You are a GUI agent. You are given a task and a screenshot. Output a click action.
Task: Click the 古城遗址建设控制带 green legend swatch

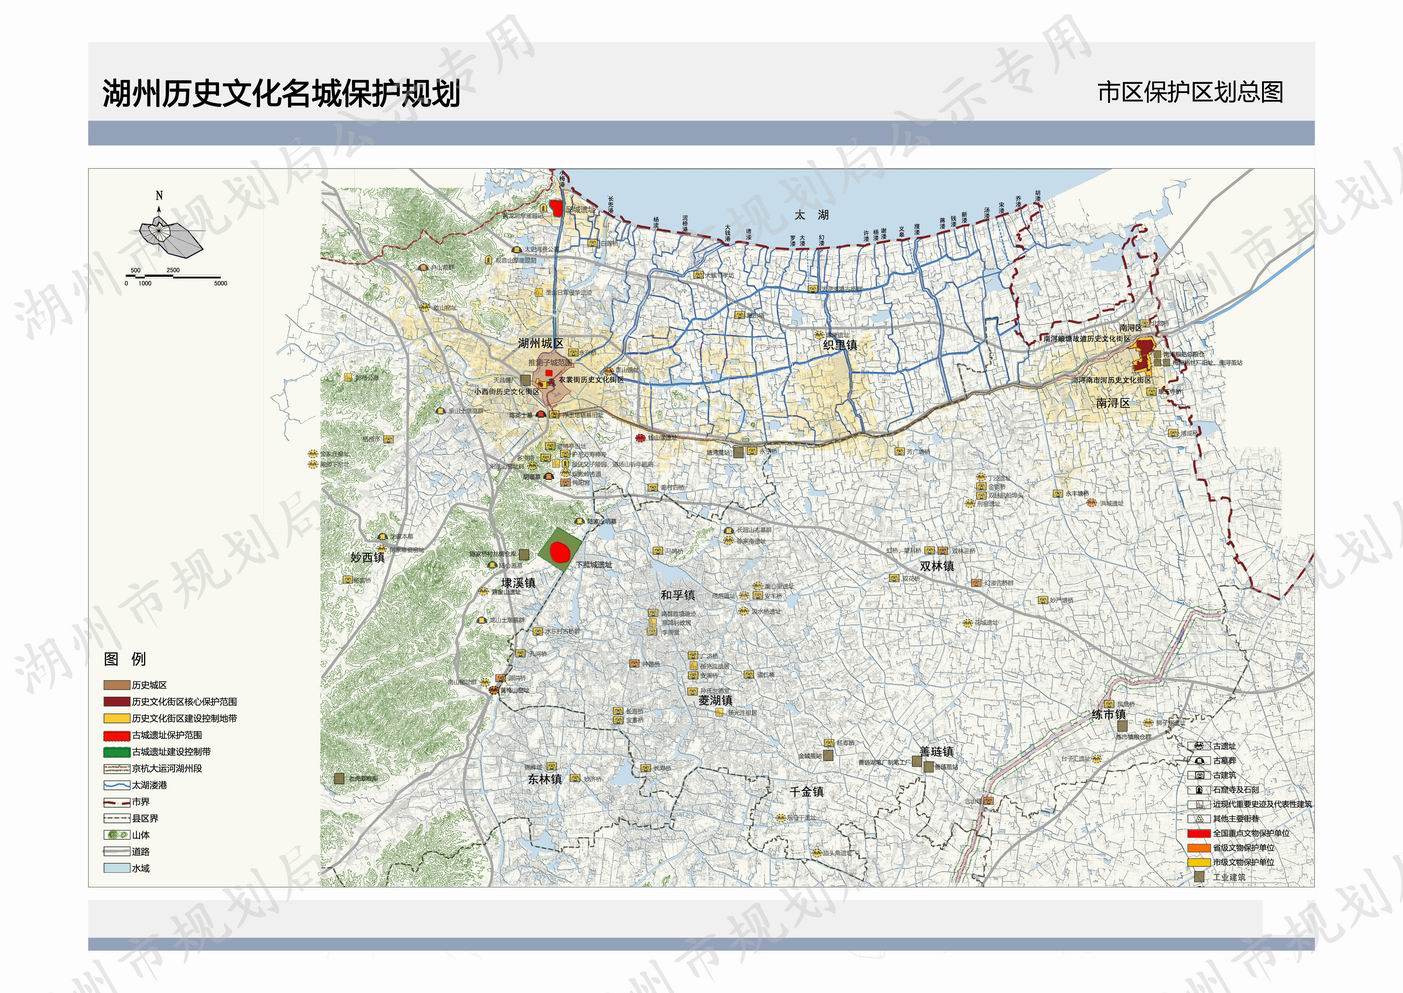[x=116, y=752]
